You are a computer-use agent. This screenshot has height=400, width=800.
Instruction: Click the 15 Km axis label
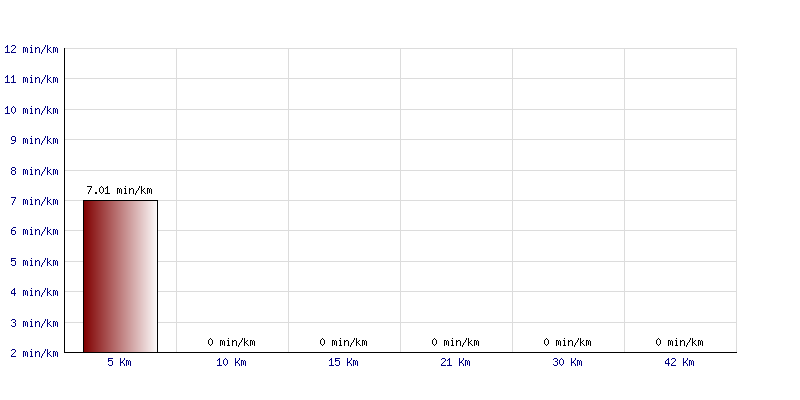343,362
